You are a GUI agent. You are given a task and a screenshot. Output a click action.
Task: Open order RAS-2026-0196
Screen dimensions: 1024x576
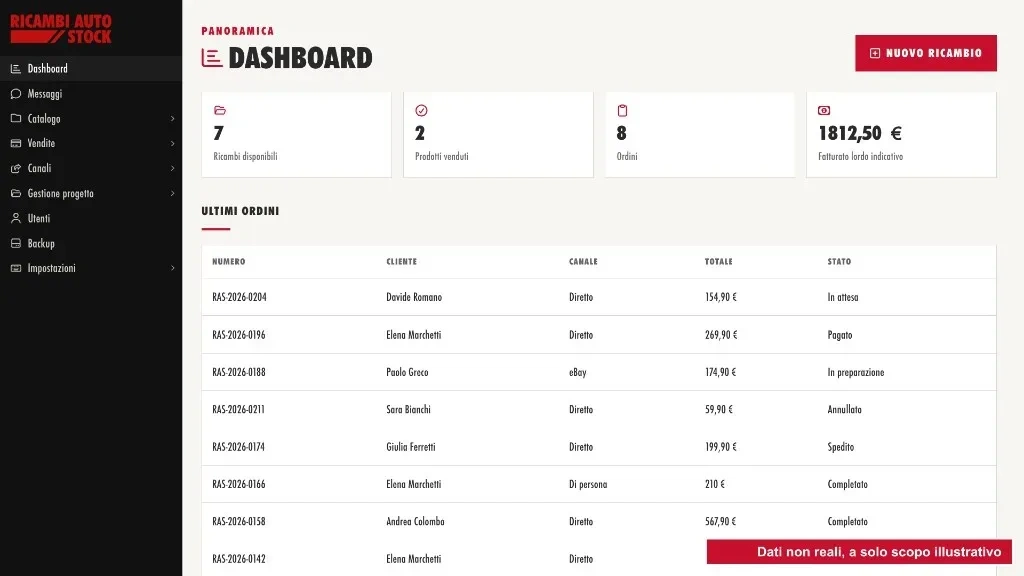(x=238, y=335)
